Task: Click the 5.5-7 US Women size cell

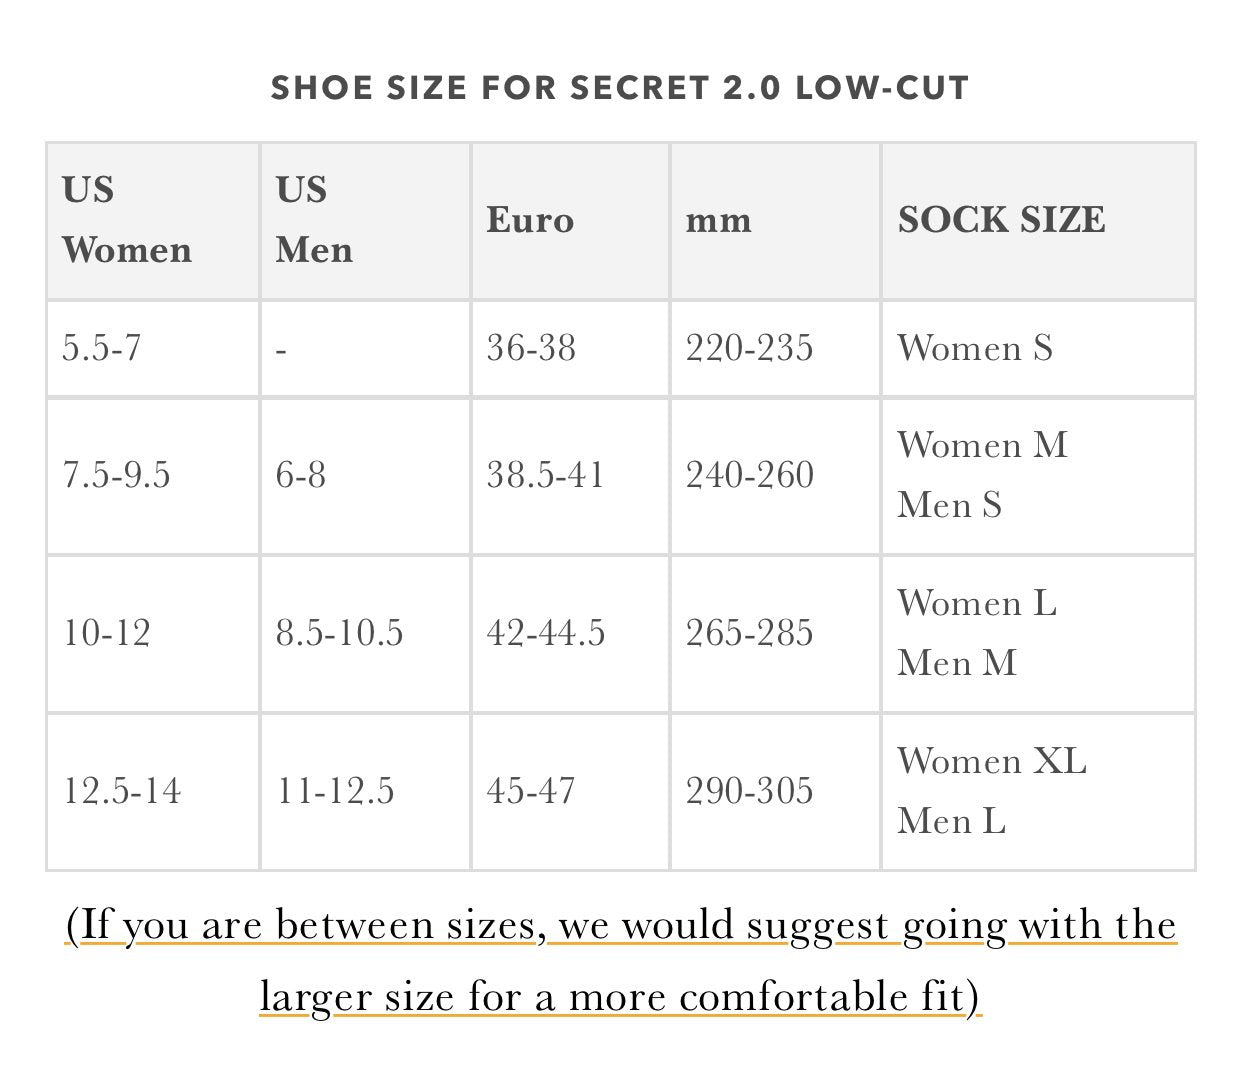Action: tap(102, 348)
